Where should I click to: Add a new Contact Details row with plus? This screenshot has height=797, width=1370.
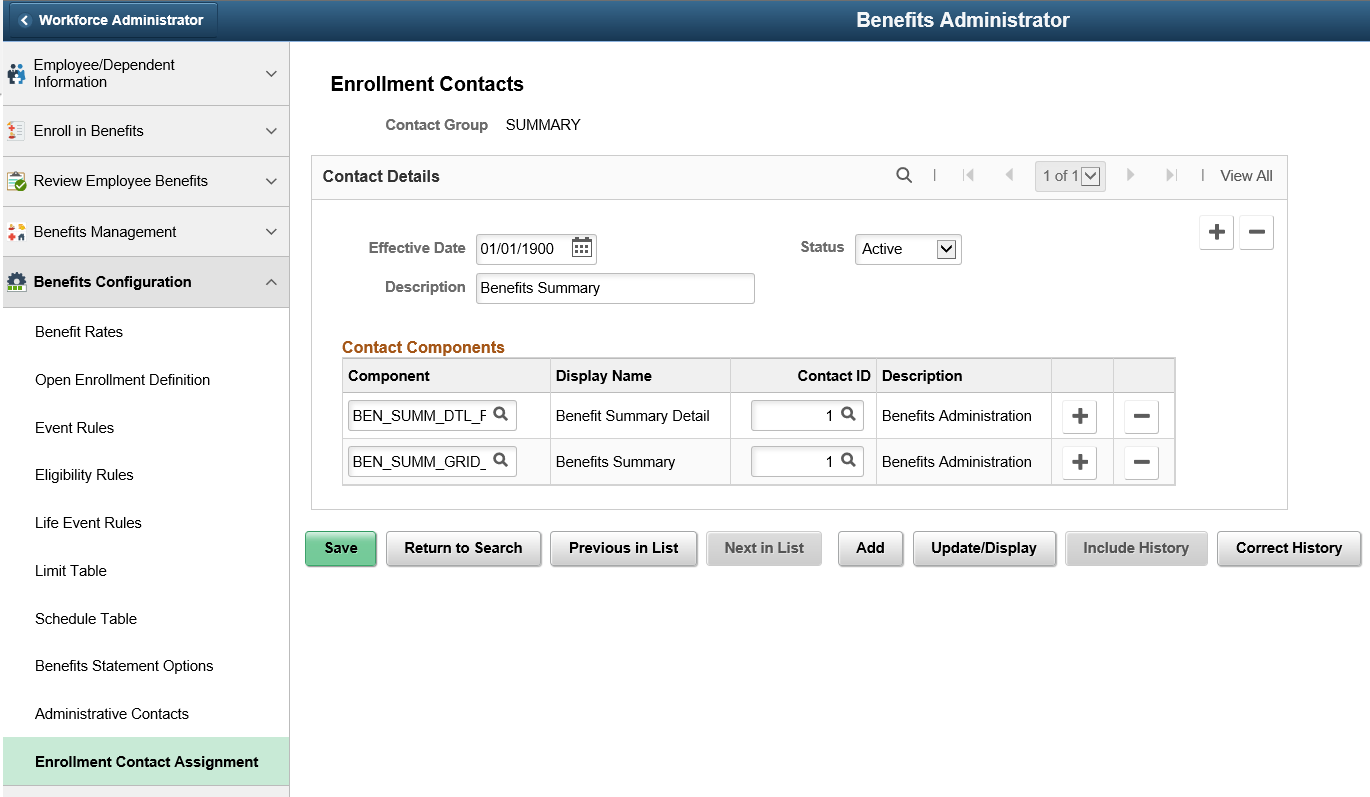click(1216, 232)
